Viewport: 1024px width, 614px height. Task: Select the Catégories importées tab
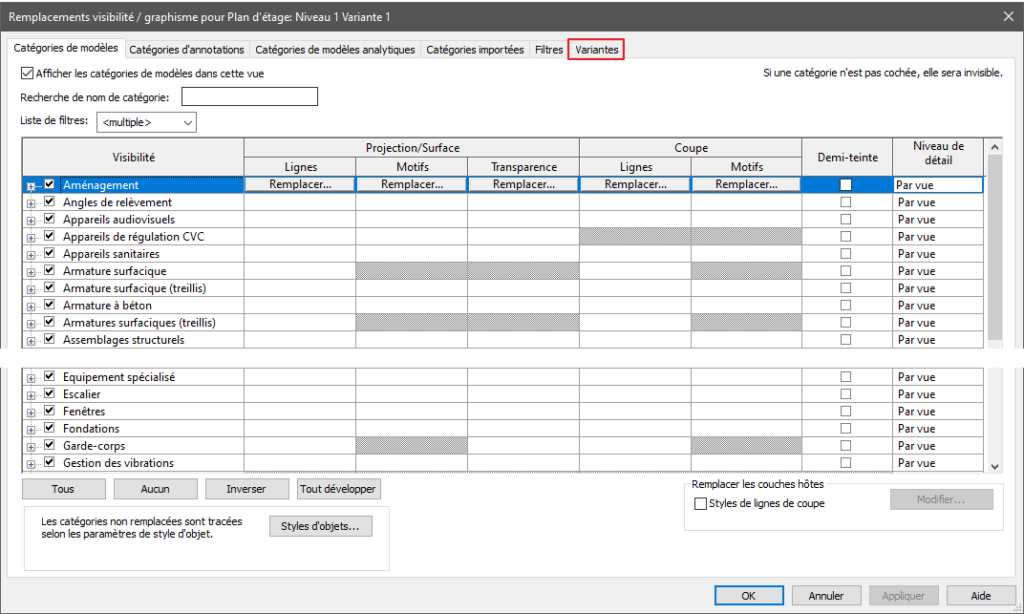point(475,50)
